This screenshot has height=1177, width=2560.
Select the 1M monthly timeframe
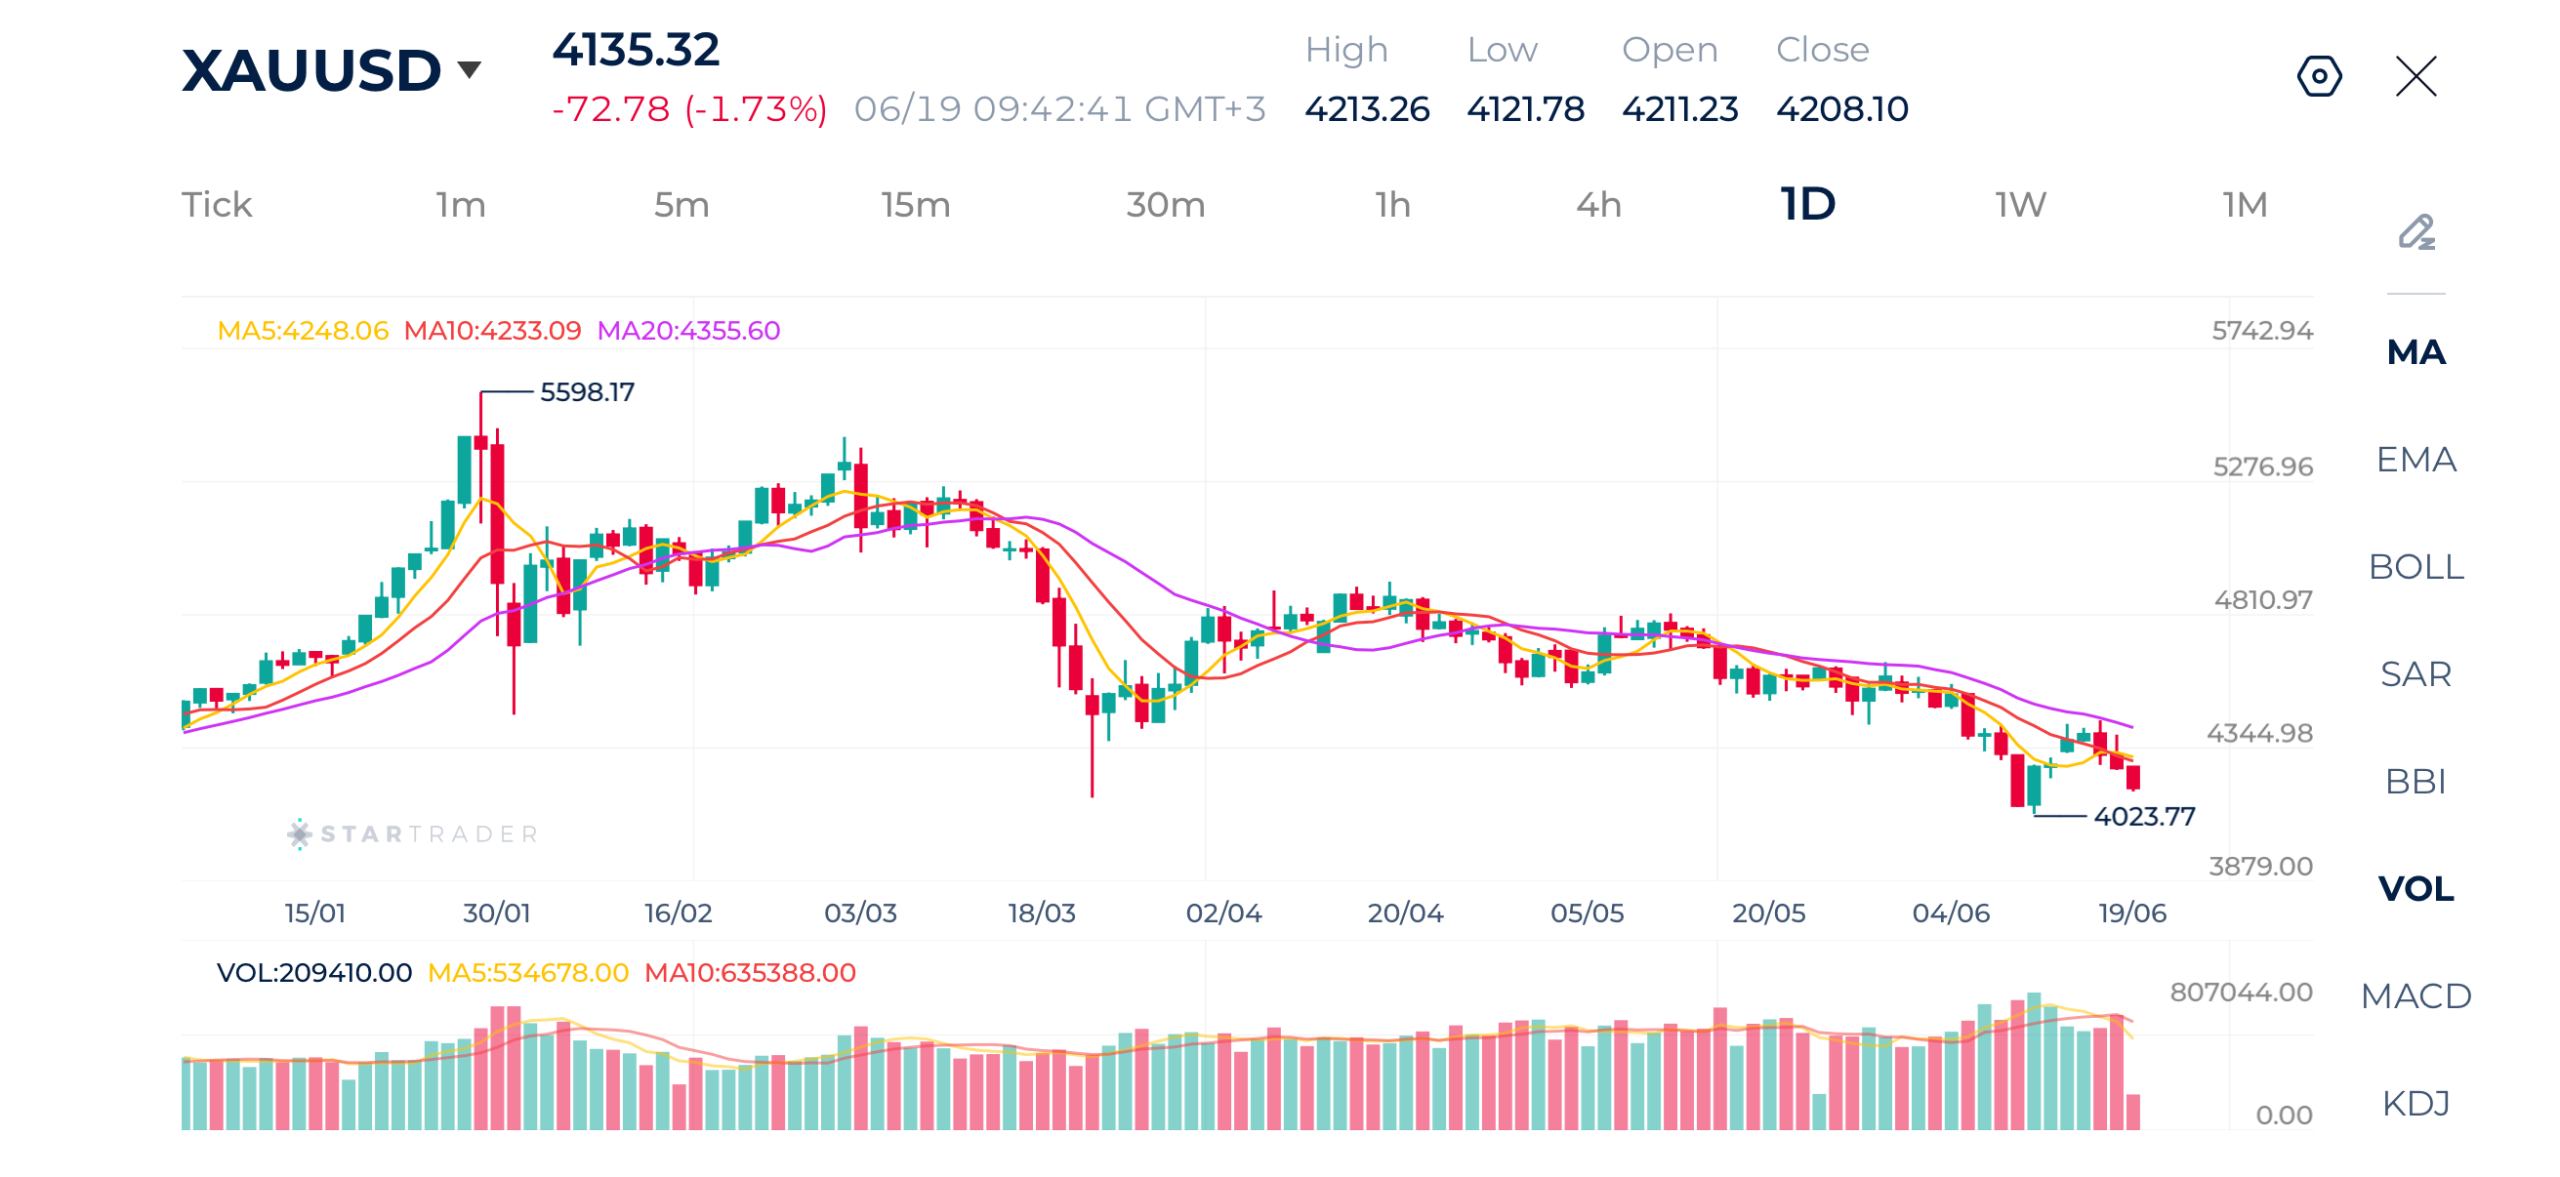tap(2243, 205)
